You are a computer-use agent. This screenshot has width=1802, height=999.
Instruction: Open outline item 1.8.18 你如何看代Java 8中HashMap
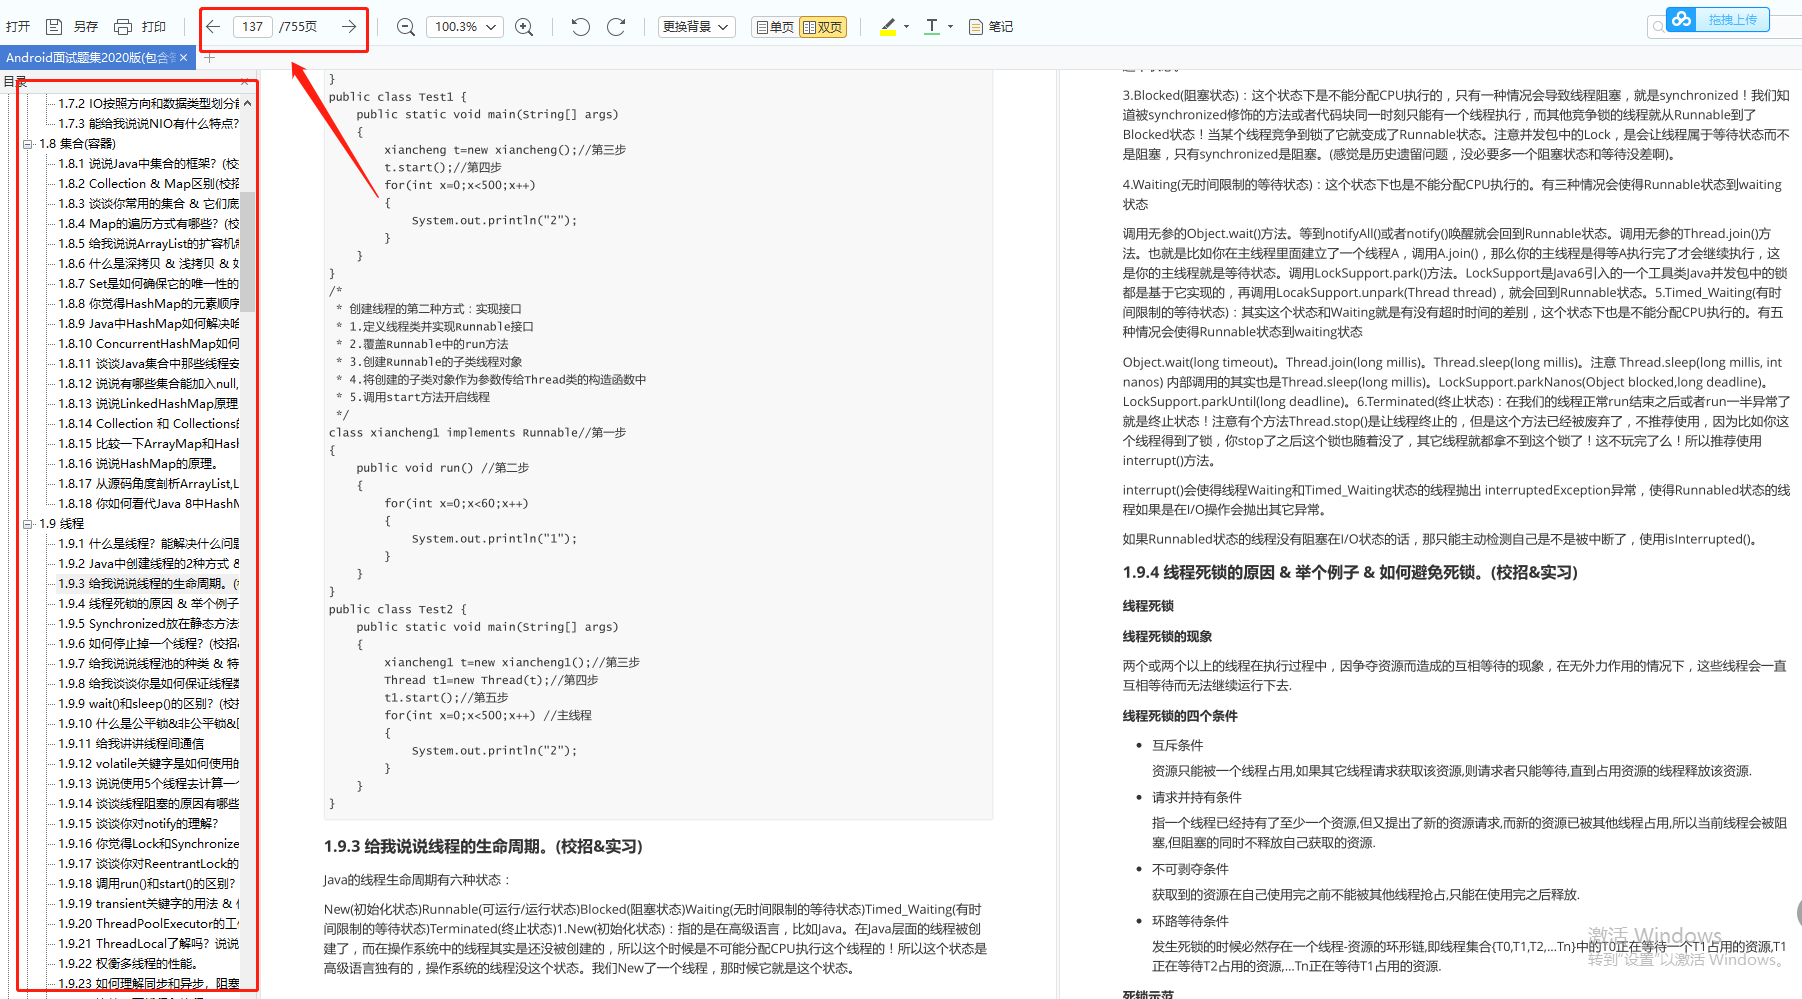pyautogui.click(x=148, y=504)
